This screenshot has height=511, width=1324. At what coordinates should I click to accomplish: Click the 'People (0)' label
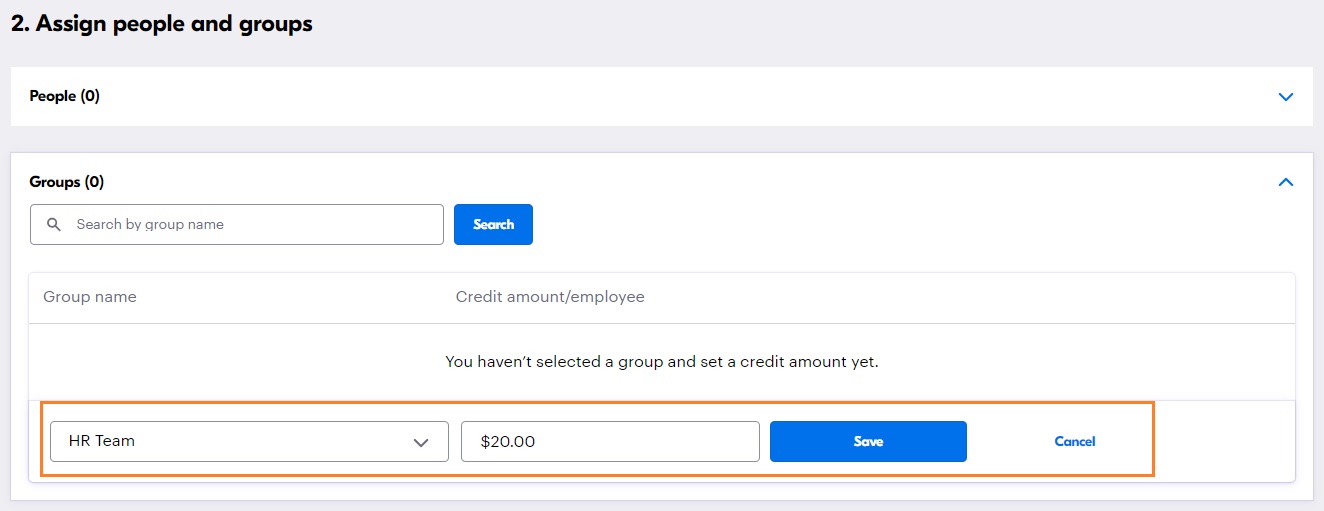coord(65,96)
